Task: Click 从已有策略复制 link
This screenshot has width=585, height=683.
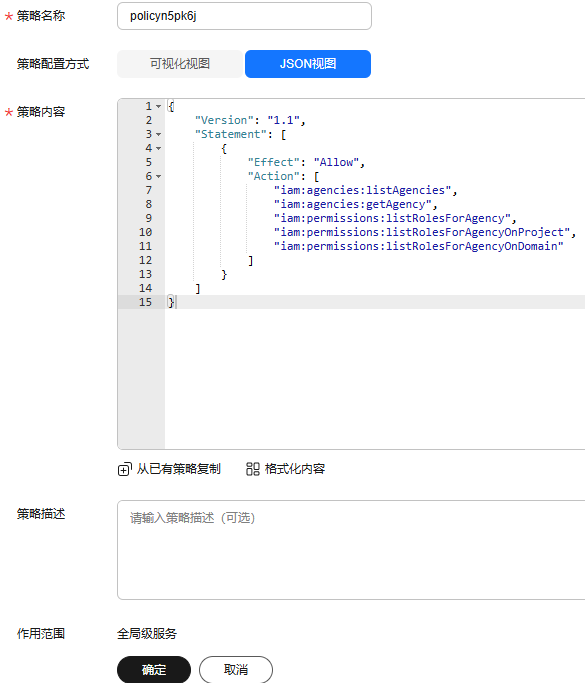Action: (x=179, y=469)
